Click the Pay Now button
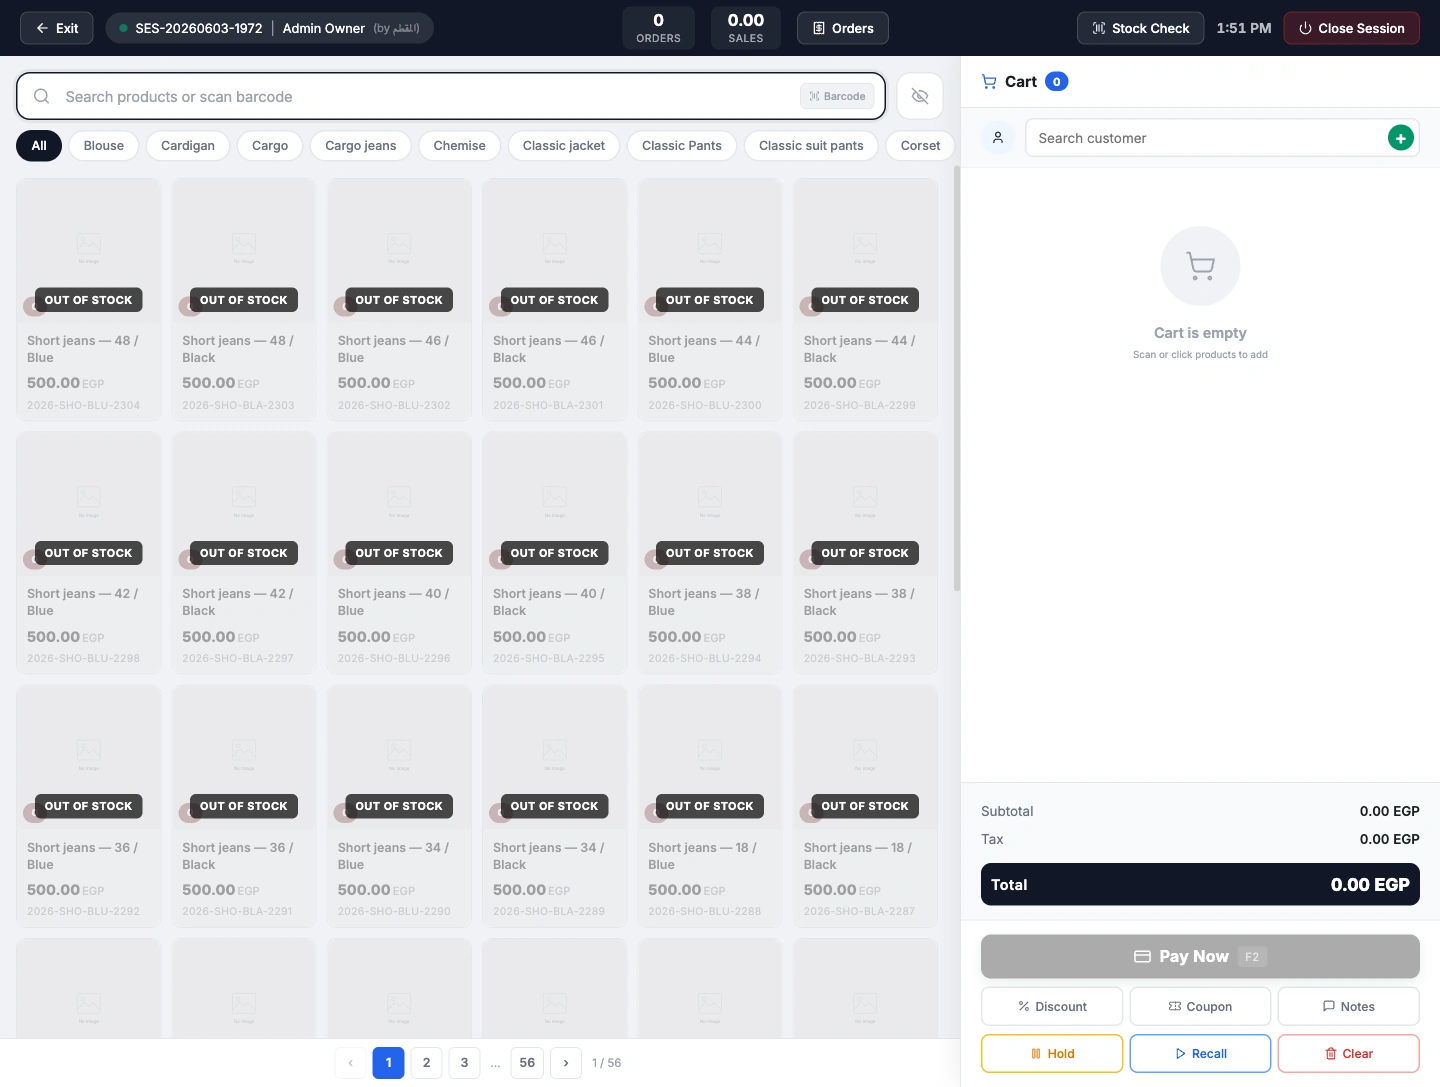The width and height of the screenshot is (1440, 1087). coord(1200,957)
